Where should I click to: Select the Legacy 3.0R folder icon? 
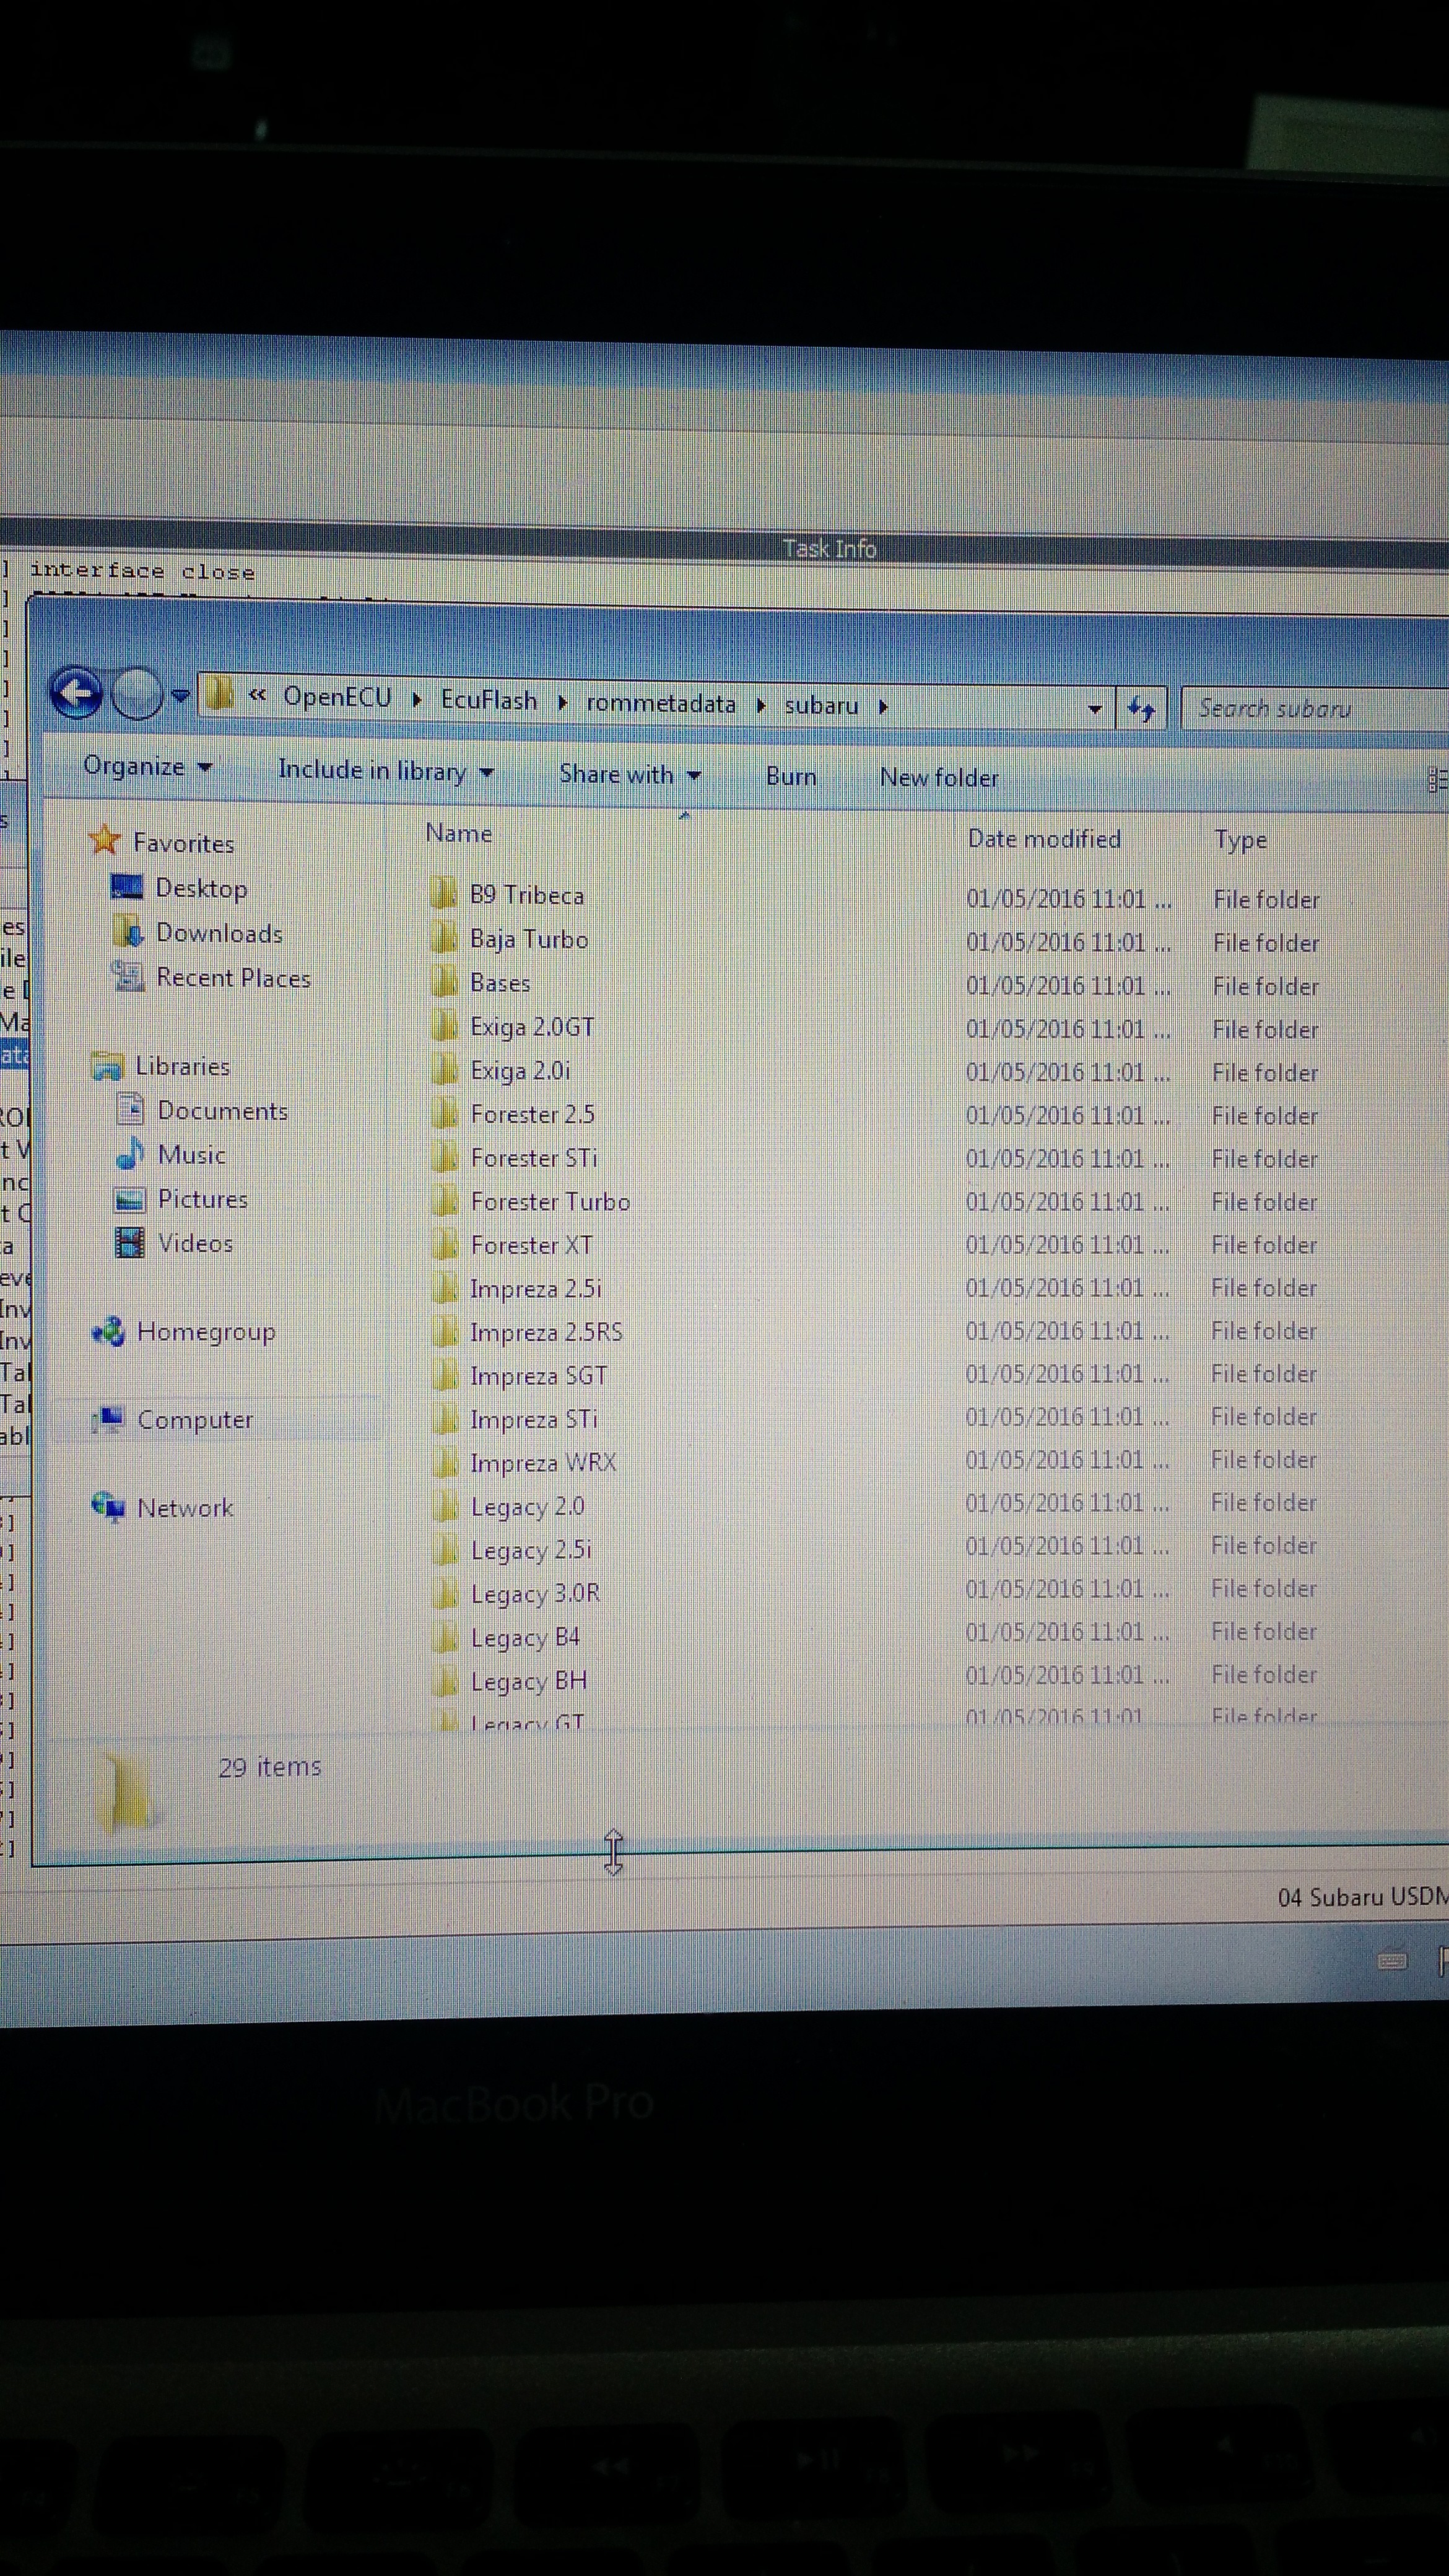point(446,1593)
